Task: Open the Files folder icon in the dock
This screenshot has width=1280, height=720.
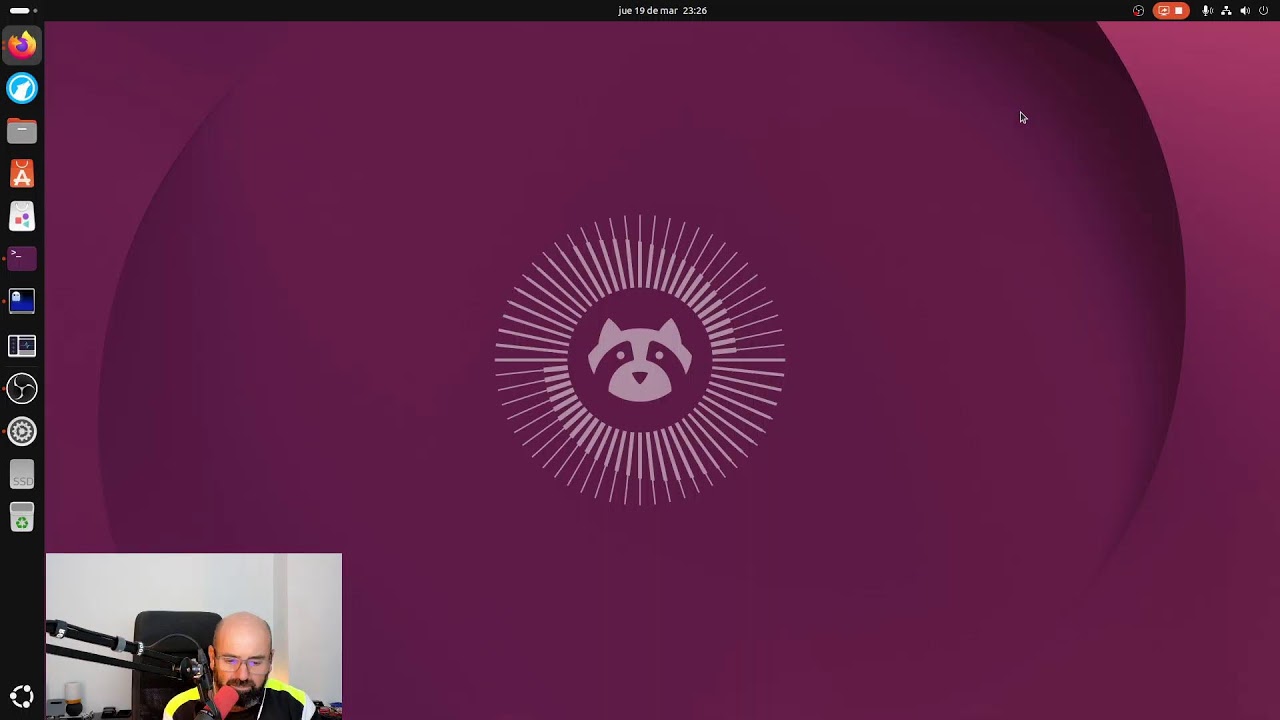Action: 22,131
